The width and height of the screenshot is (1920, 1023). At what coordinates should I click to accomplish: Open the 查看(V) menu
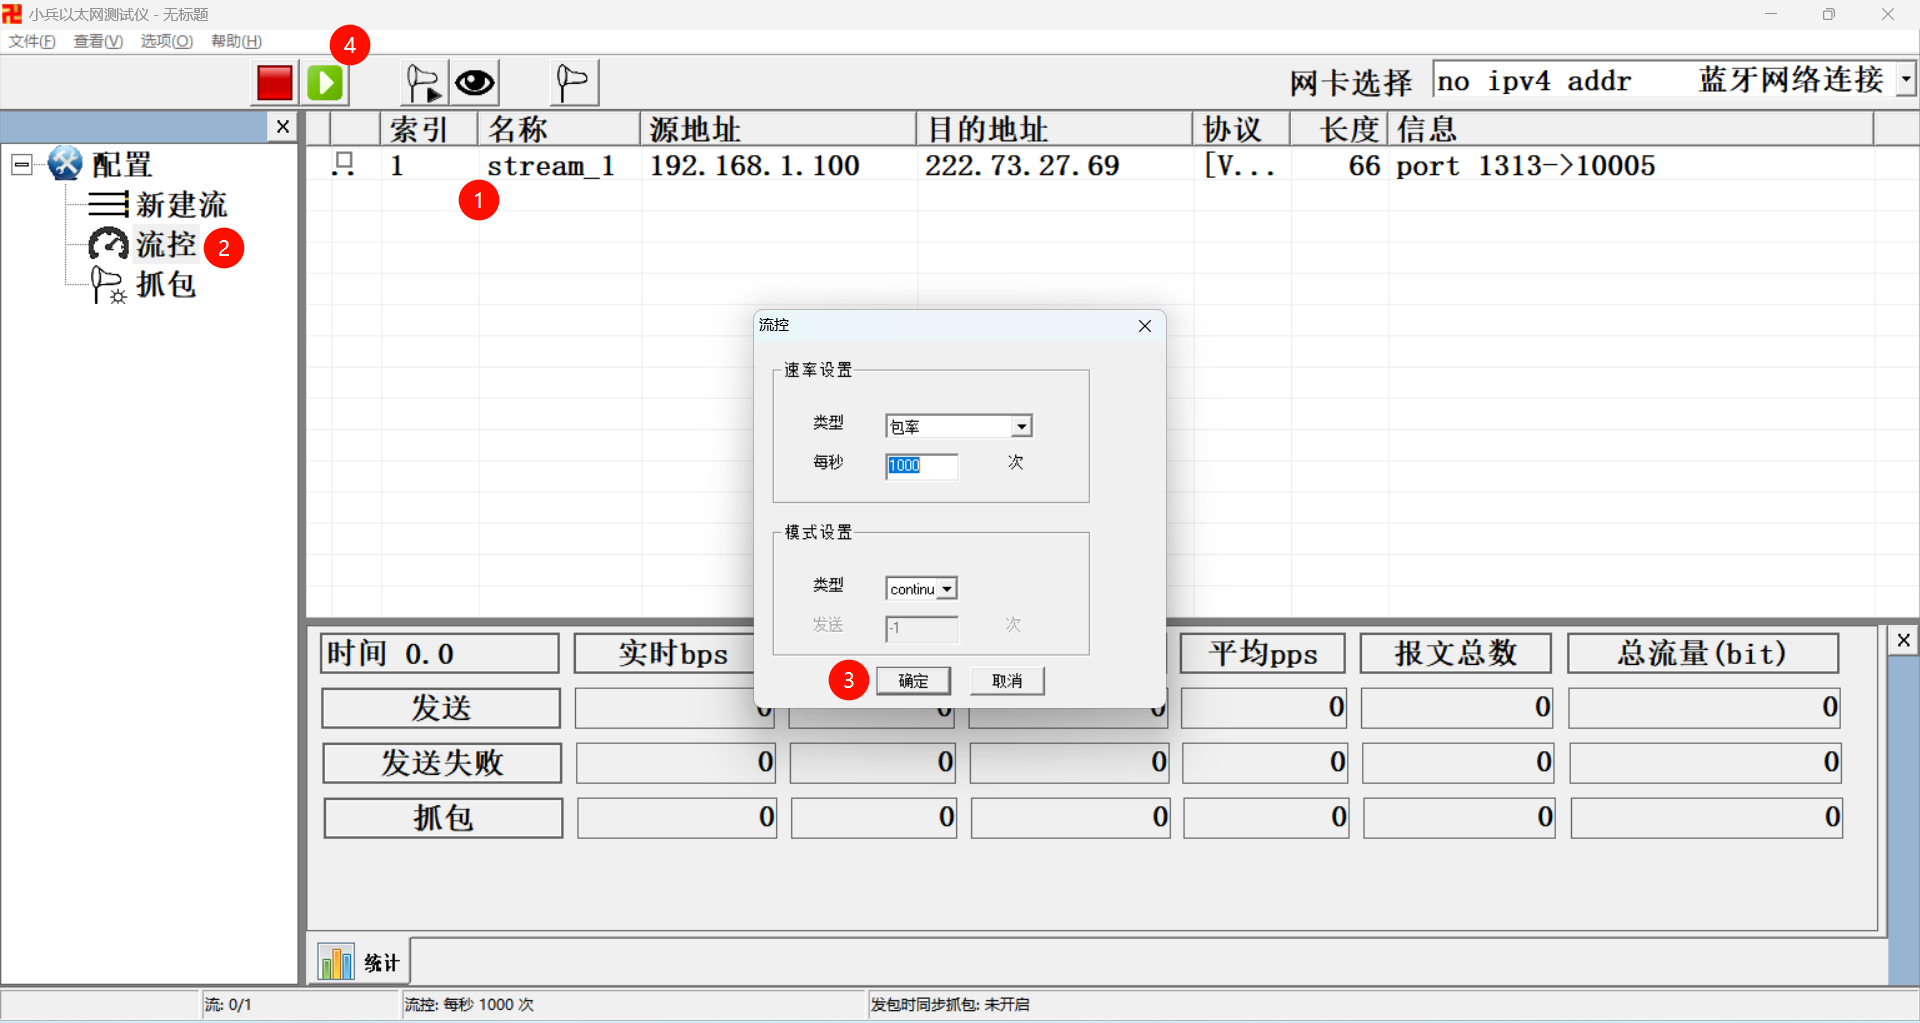click(x=98, y=41)
